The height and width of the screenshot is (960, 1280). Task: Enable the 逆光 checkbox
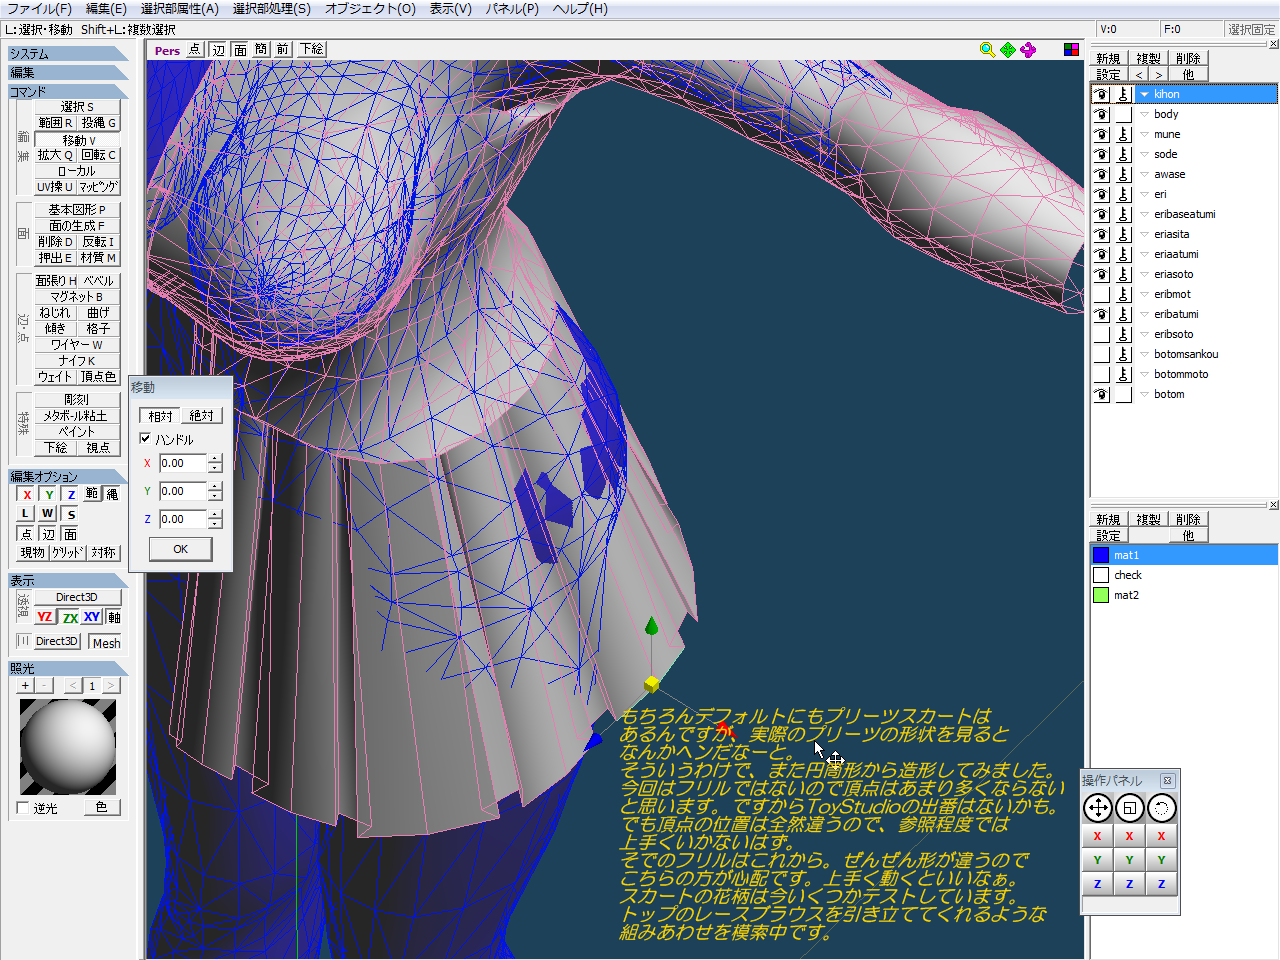click(24, 808)
